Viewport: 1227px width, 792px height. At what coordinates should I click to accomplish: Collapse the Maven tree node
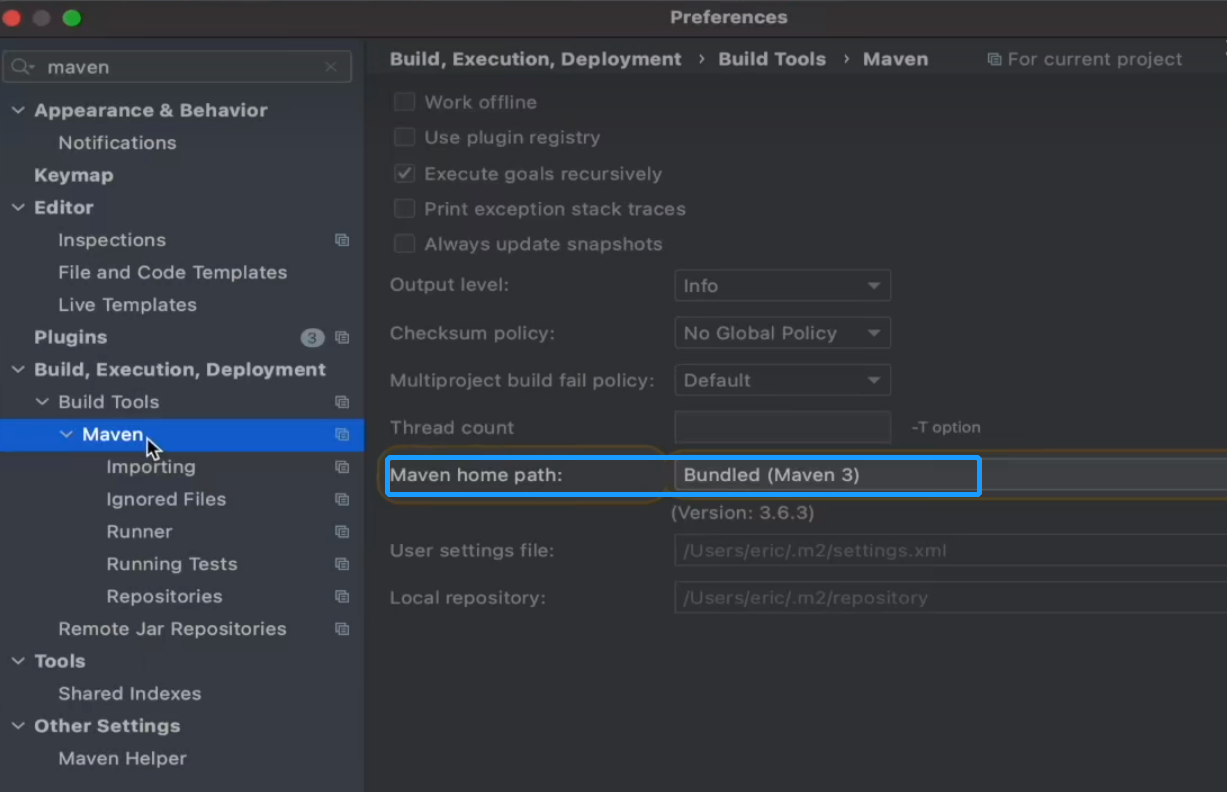pos(67,435)
